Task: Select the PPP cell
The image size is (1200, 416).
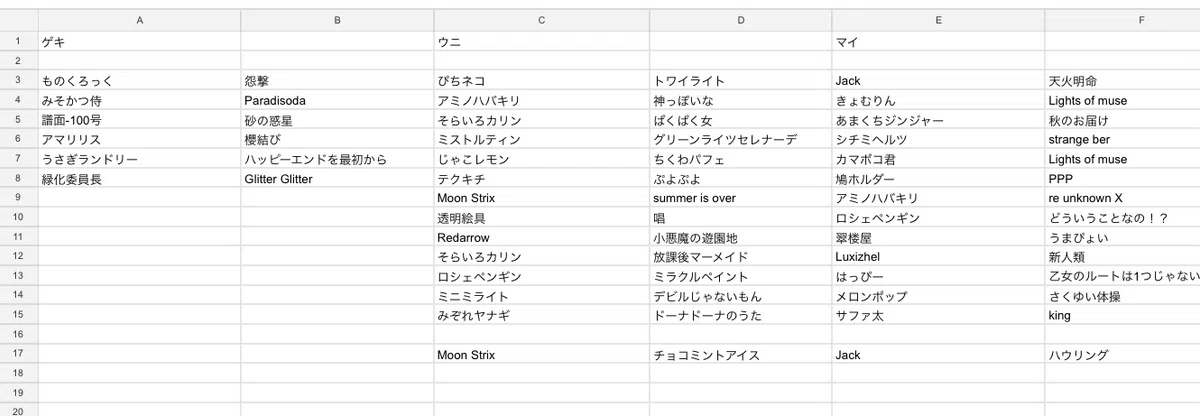Action: click(1122, 179)
